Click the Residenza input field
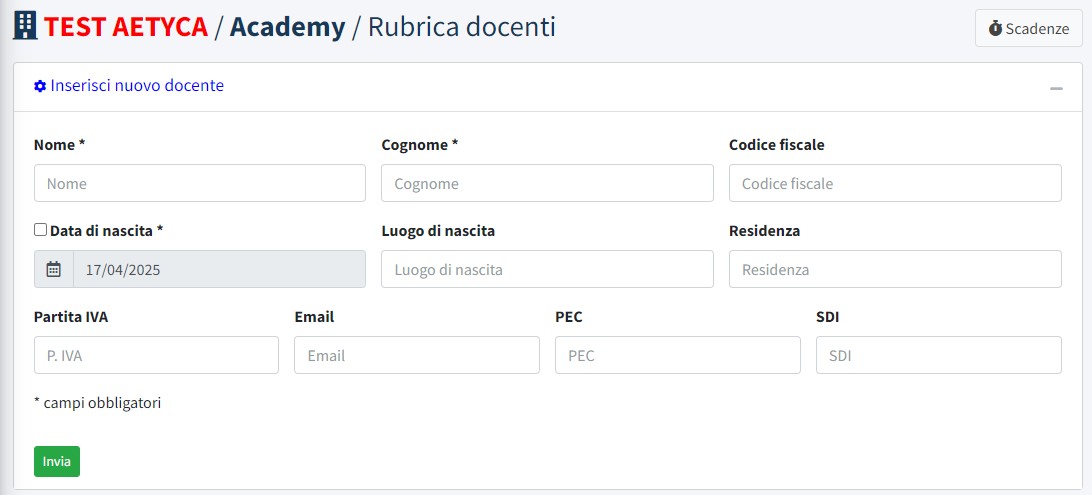 [894, 269]
